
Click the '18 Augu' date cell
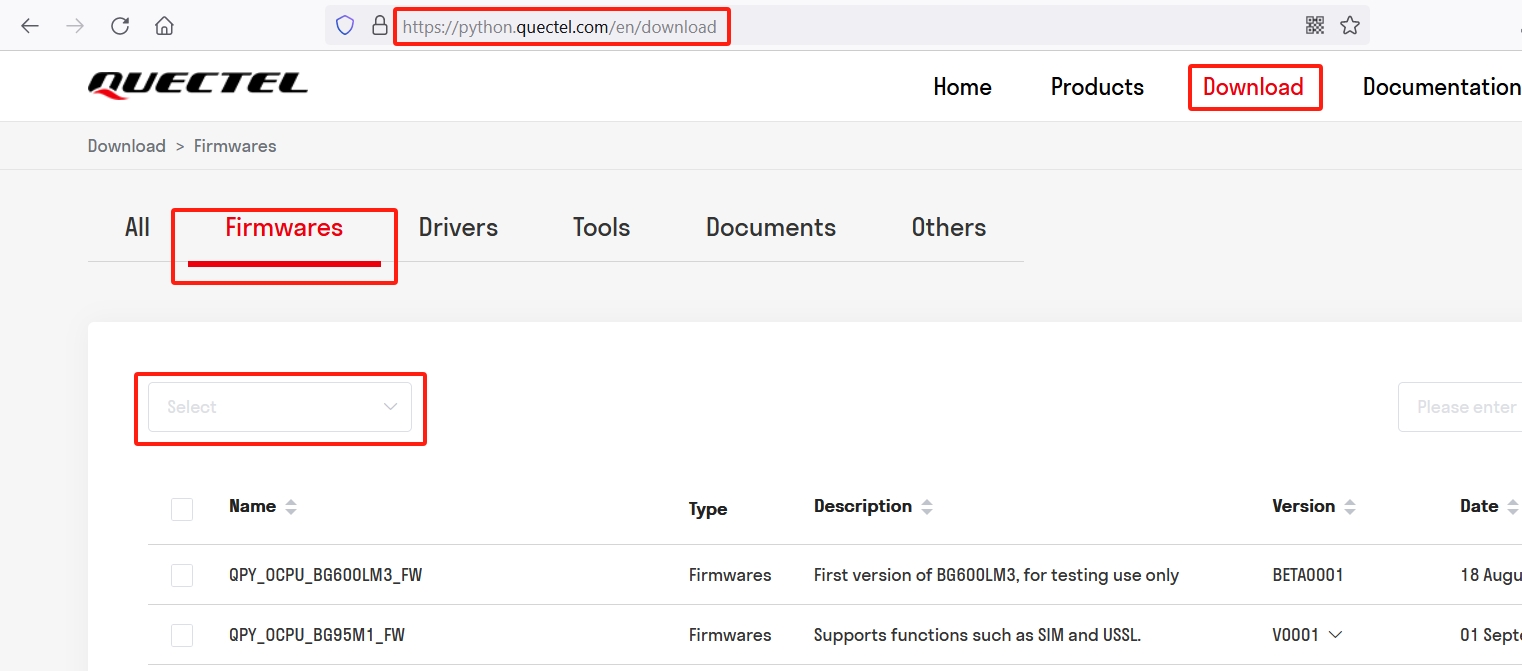coord(1491,575)
